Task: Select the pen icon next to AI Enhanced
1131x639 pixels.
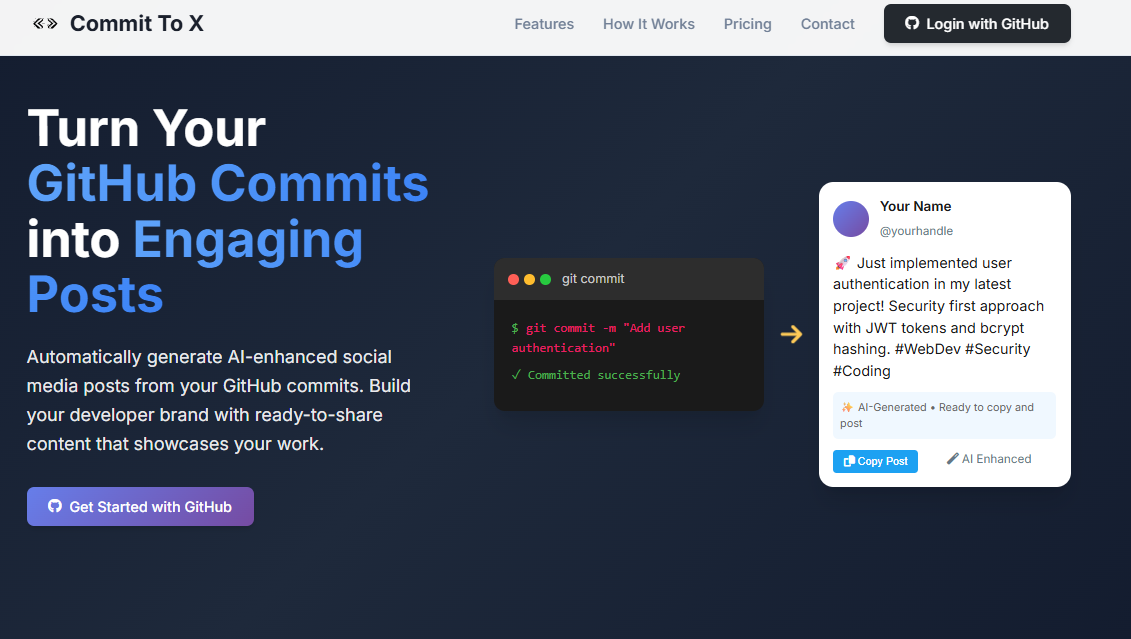Action: coord(952,458)
